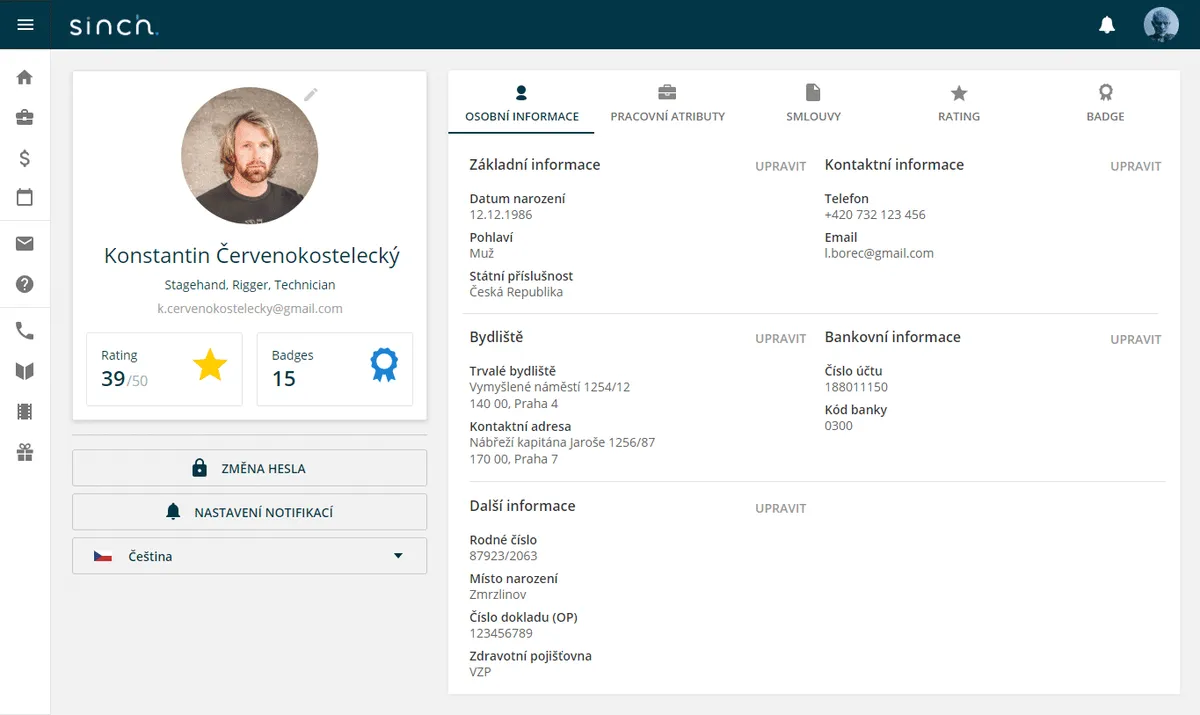The image size is (1200, 715).
Task: Open user avatar menu in header
Action: [x=1161, y=25]
